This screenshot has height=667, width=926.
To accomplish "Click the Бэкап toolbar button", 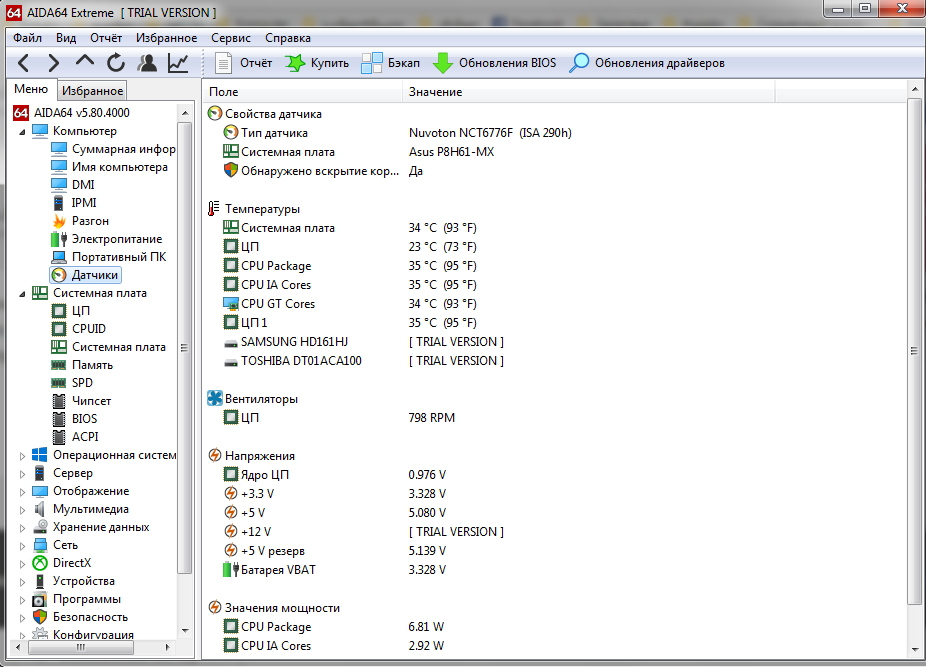I will point(391,63).
